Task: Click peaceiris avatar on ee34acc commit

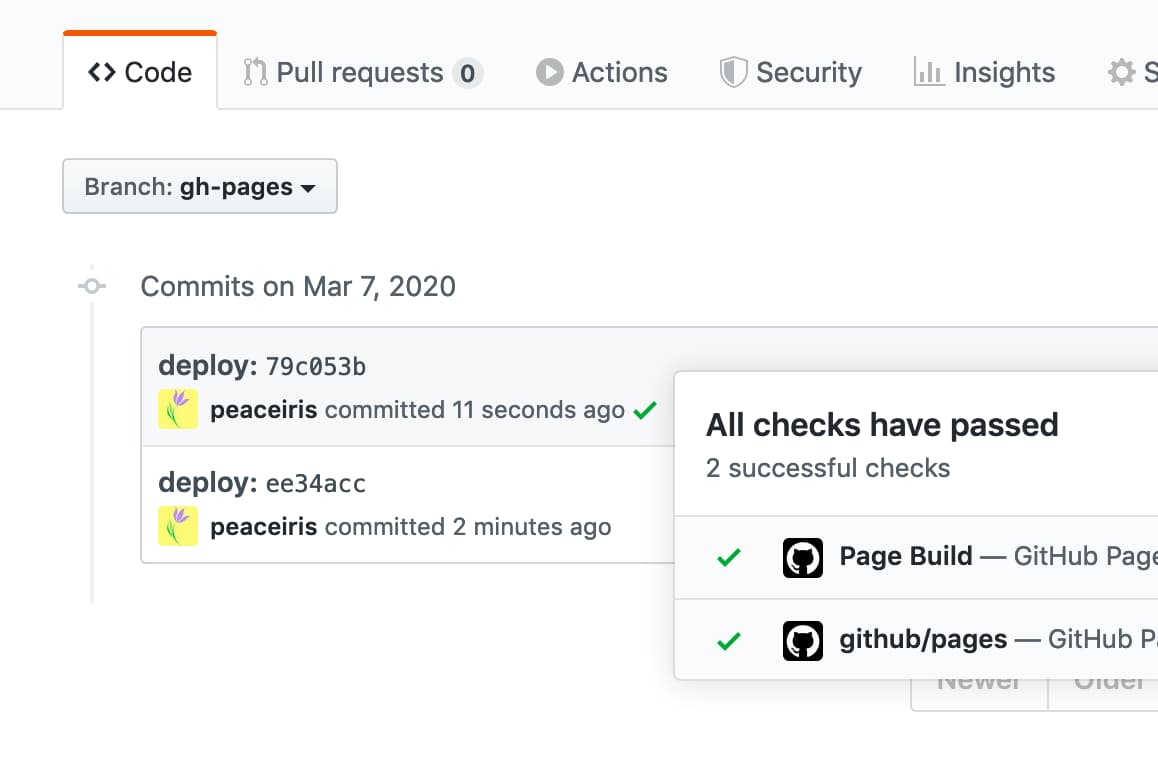Action: click(178, 526)
